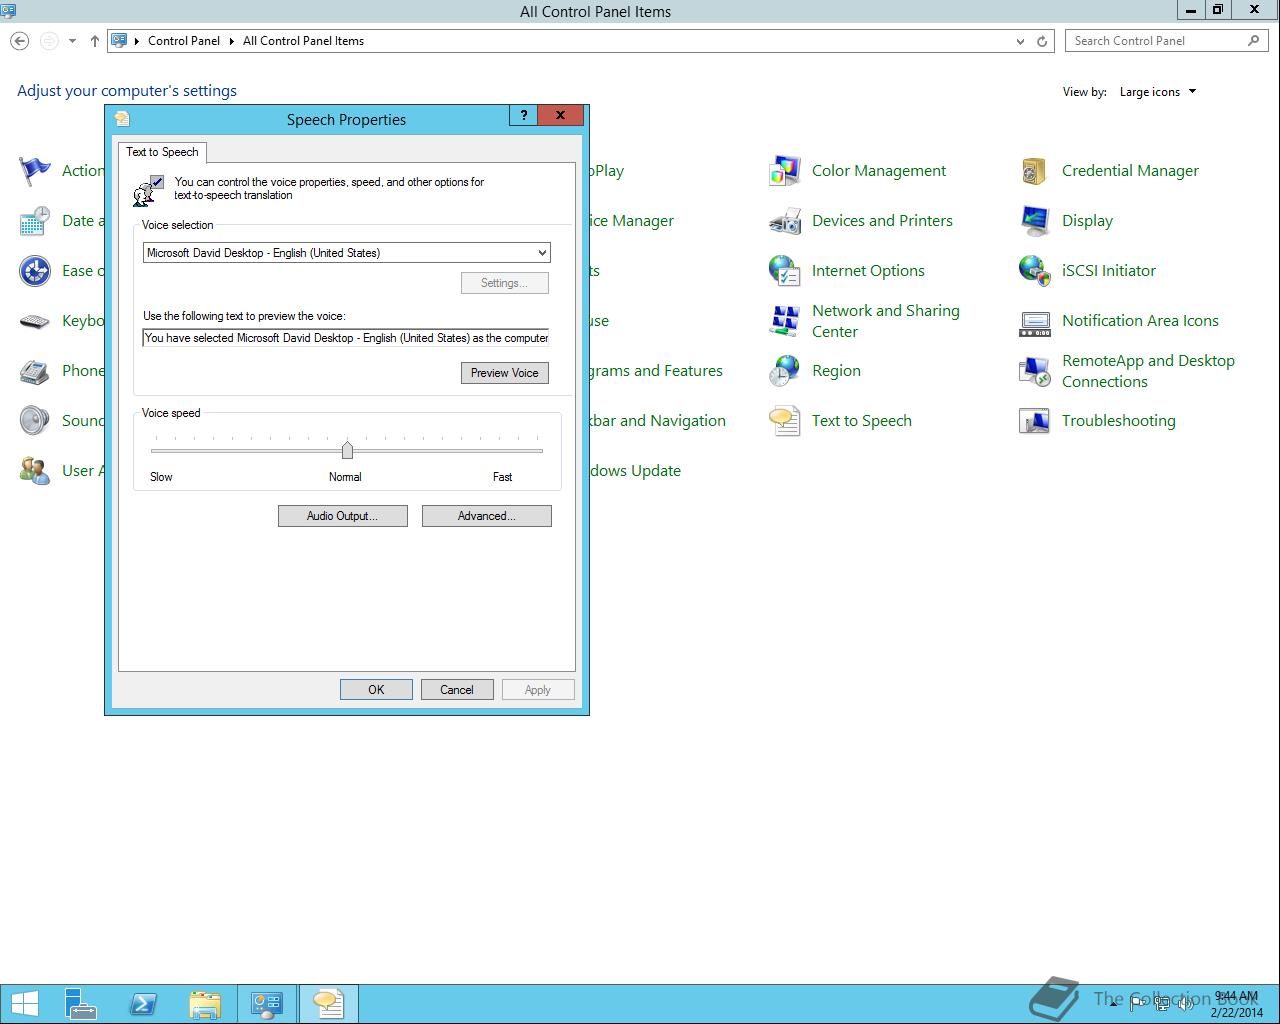The image size is (1280, 1024).
Task: Open Audio Output settings
Action: click(342, 516)
